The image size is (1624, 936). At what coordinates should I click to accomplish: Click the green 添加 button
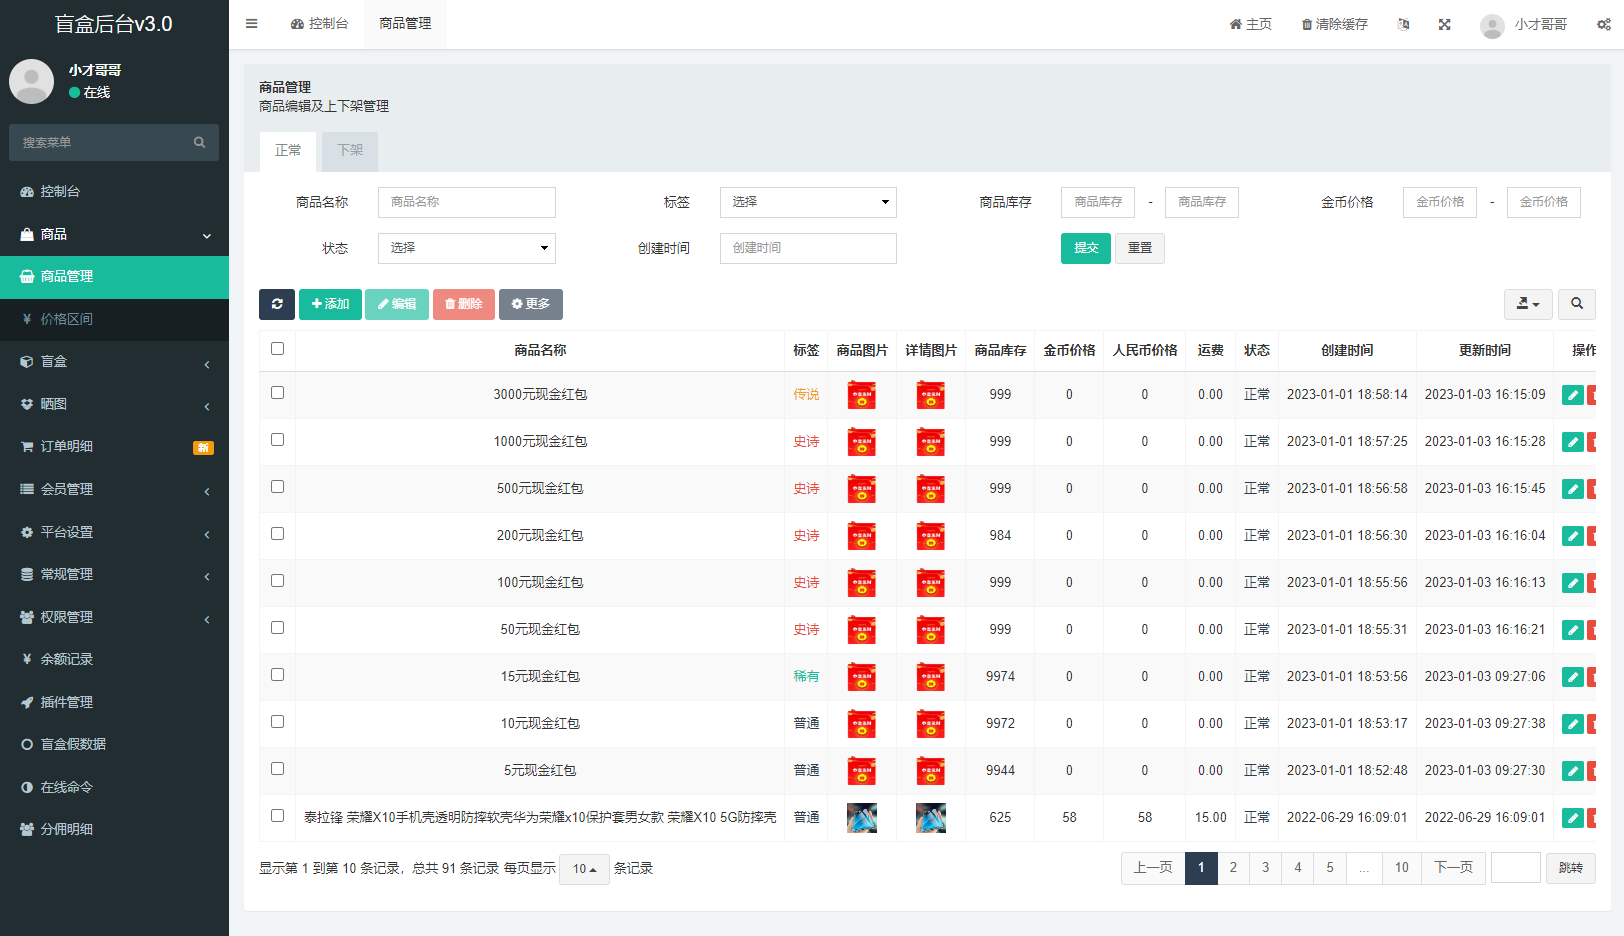(330, 304)
